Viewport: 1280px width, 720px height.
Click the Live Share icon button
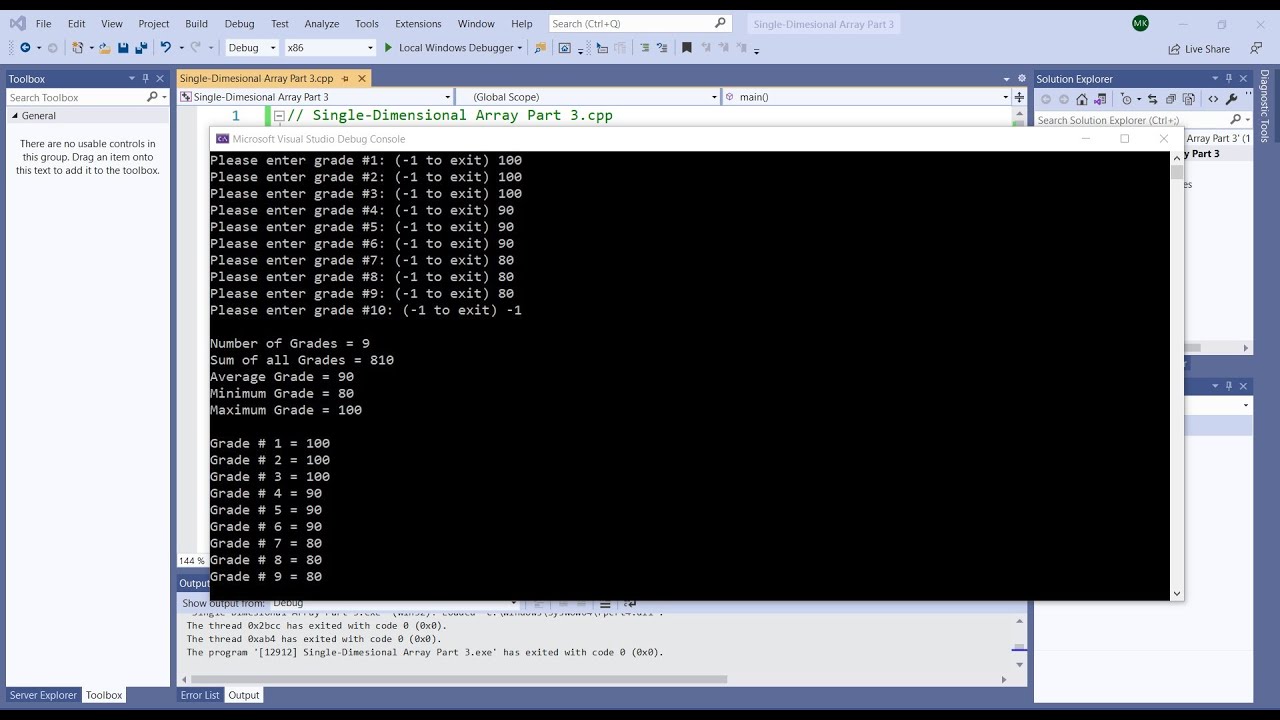[1199, 49]
